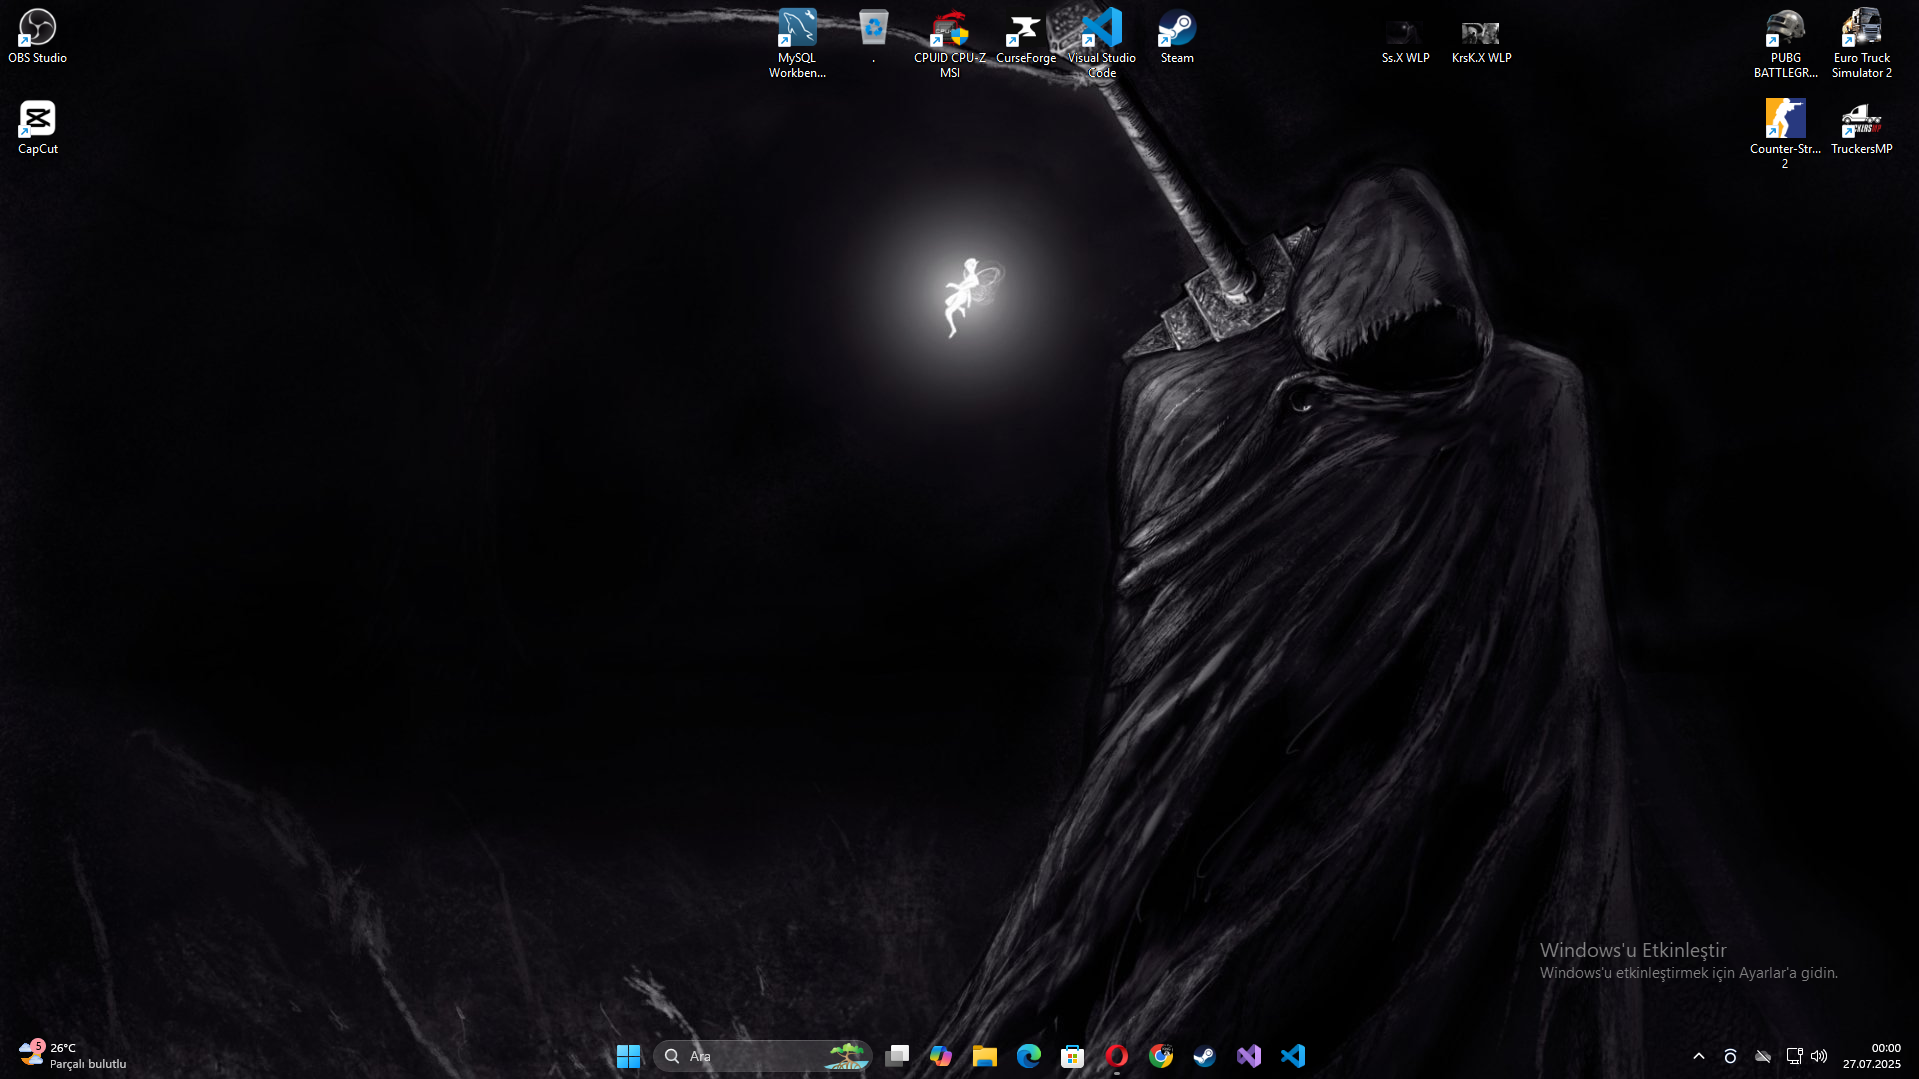Open File Explorer from the taskbar
Viewport: 1919px width, 1079px height.
[x=985, y=1056]
